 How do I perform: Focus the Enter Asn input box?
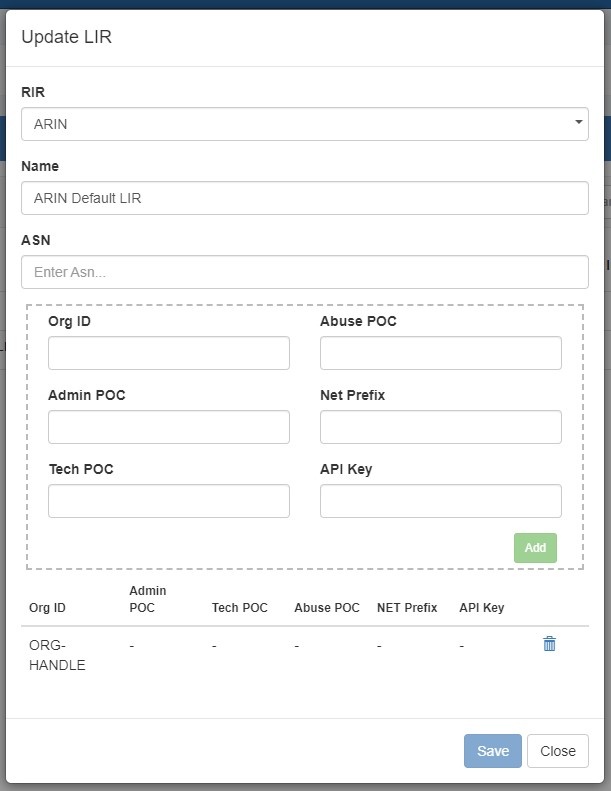(x=304, y=272)
